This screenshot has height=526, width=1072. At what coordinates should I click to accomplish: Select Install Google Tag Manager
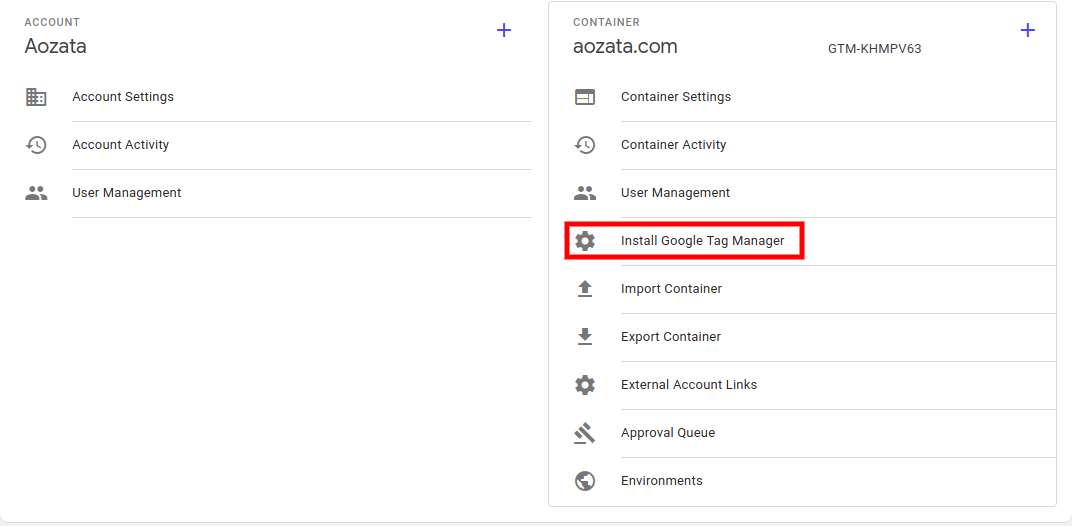[702, 241]
